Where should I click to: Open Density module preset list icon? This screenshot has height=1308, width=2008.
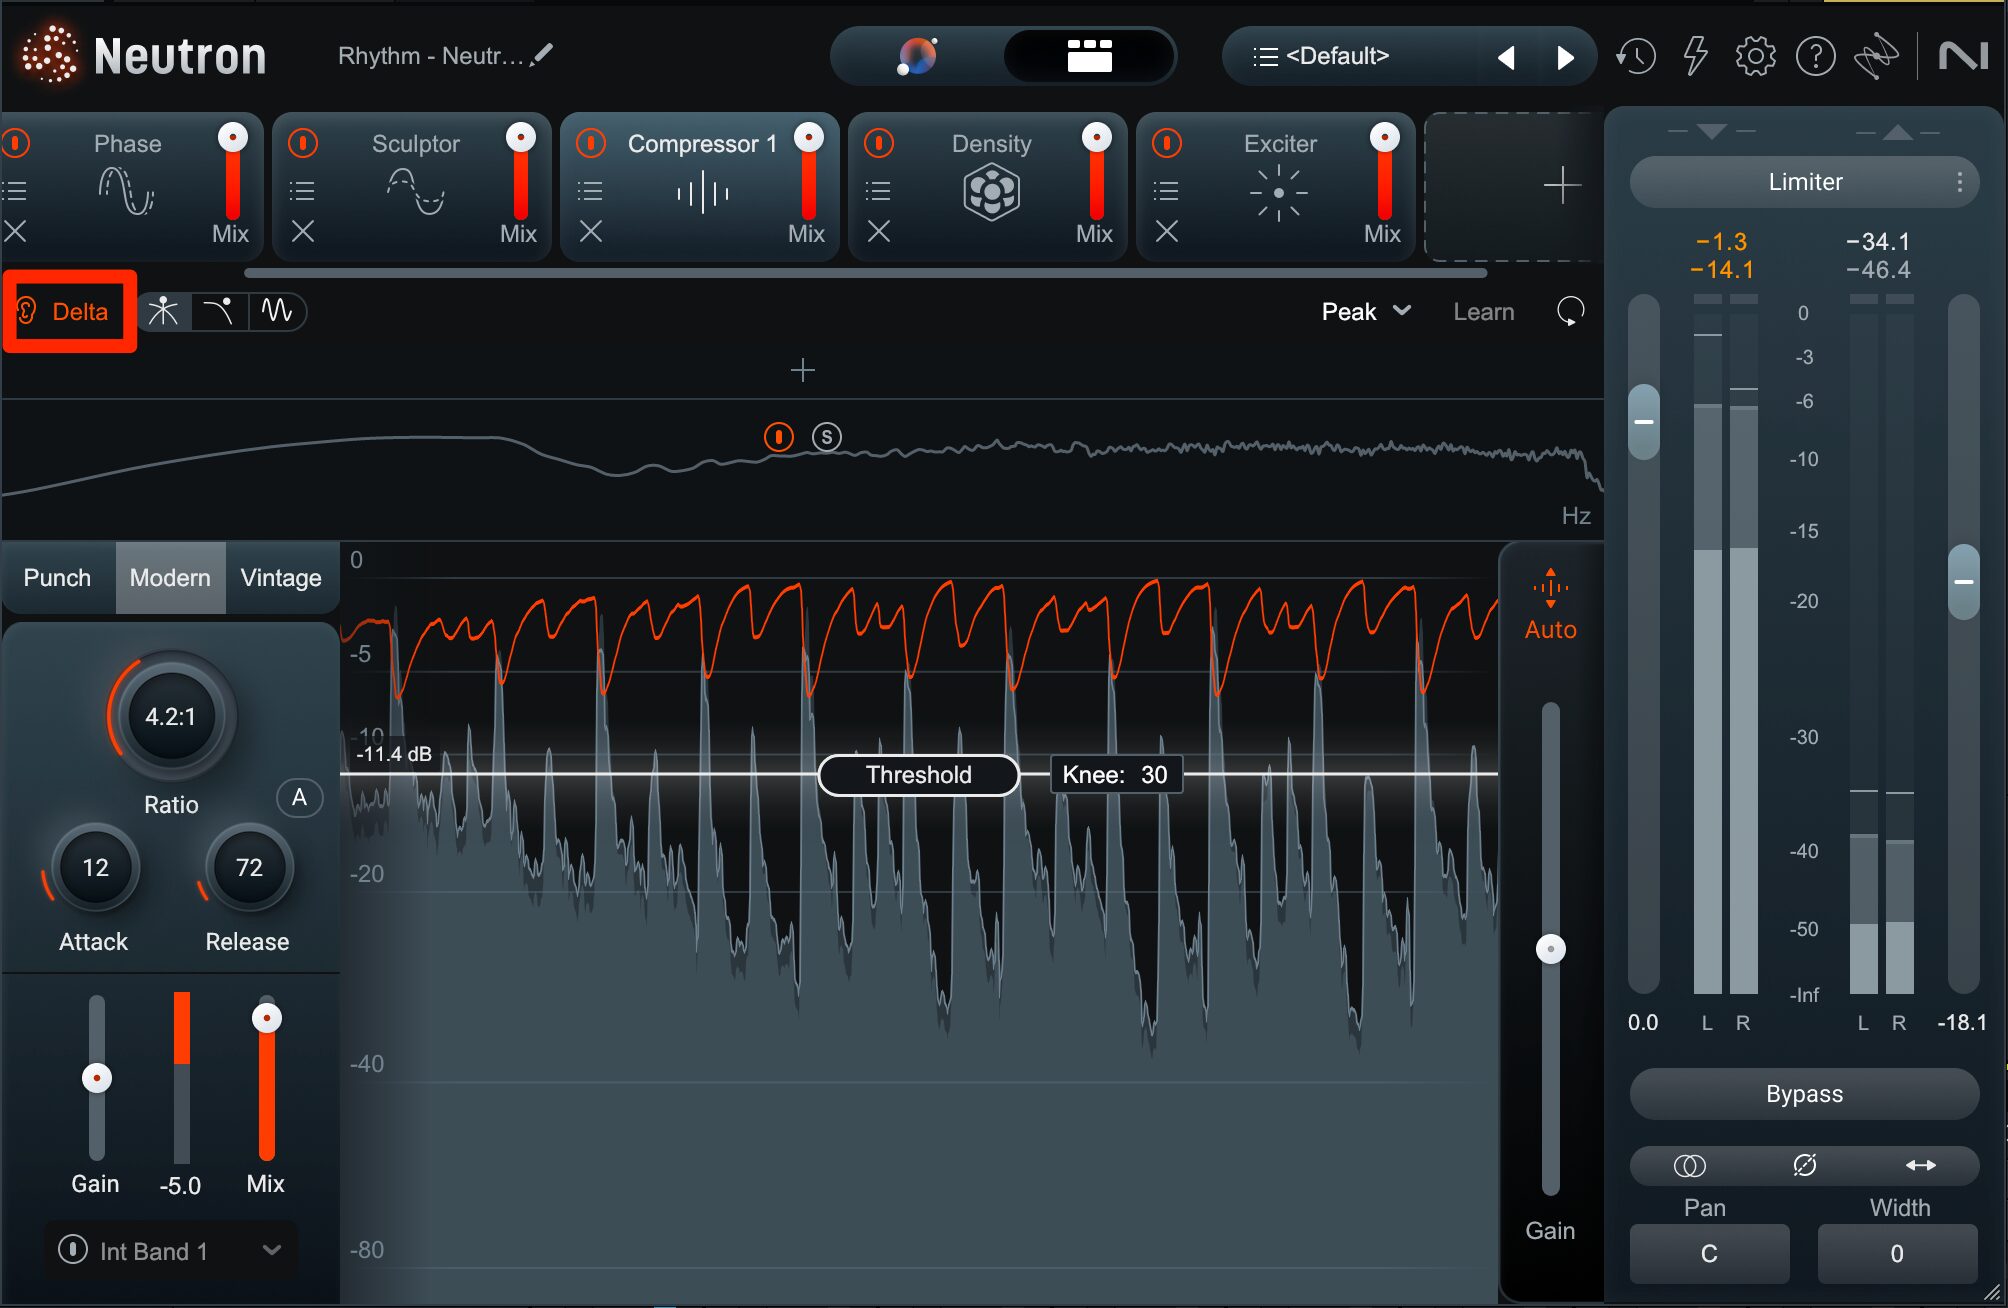point(878,190)
